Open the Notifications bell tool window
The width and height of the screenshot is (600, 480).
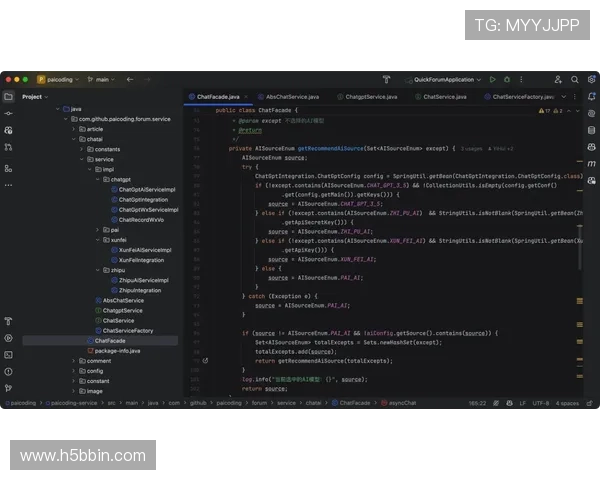592,97
